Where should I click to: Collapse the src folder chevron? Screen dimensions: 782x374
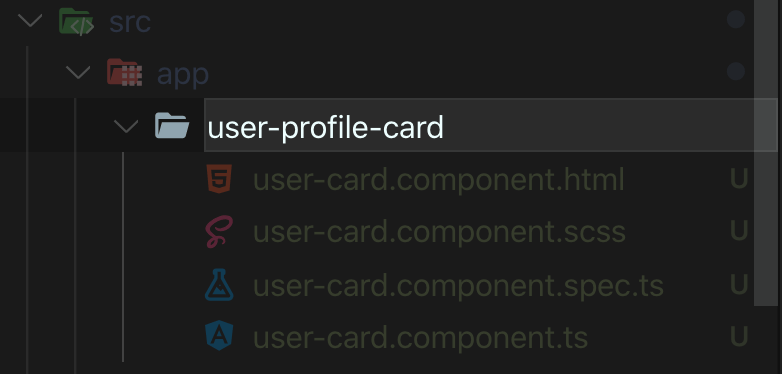pyautogui.click(x=30, y=21)
